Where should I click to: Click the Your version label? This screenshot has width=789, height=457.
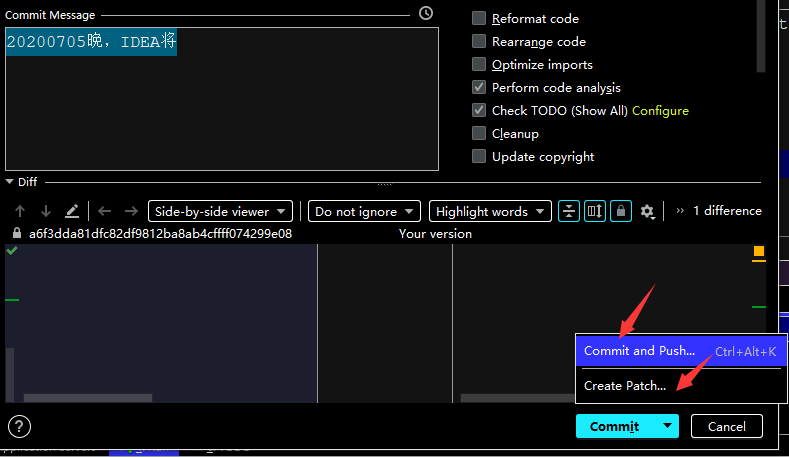tap(435, 234)
